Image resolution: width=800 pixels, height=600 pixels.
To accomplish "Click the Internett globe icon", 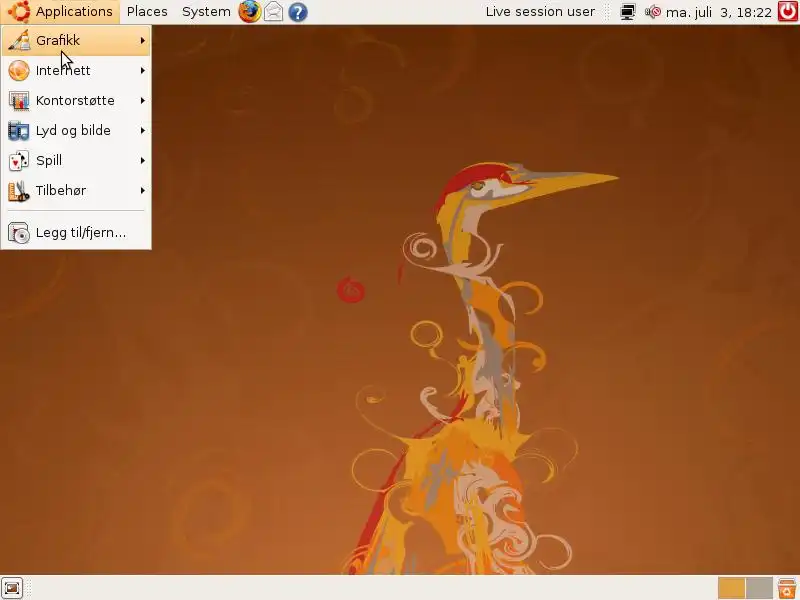I will [18, 70].
